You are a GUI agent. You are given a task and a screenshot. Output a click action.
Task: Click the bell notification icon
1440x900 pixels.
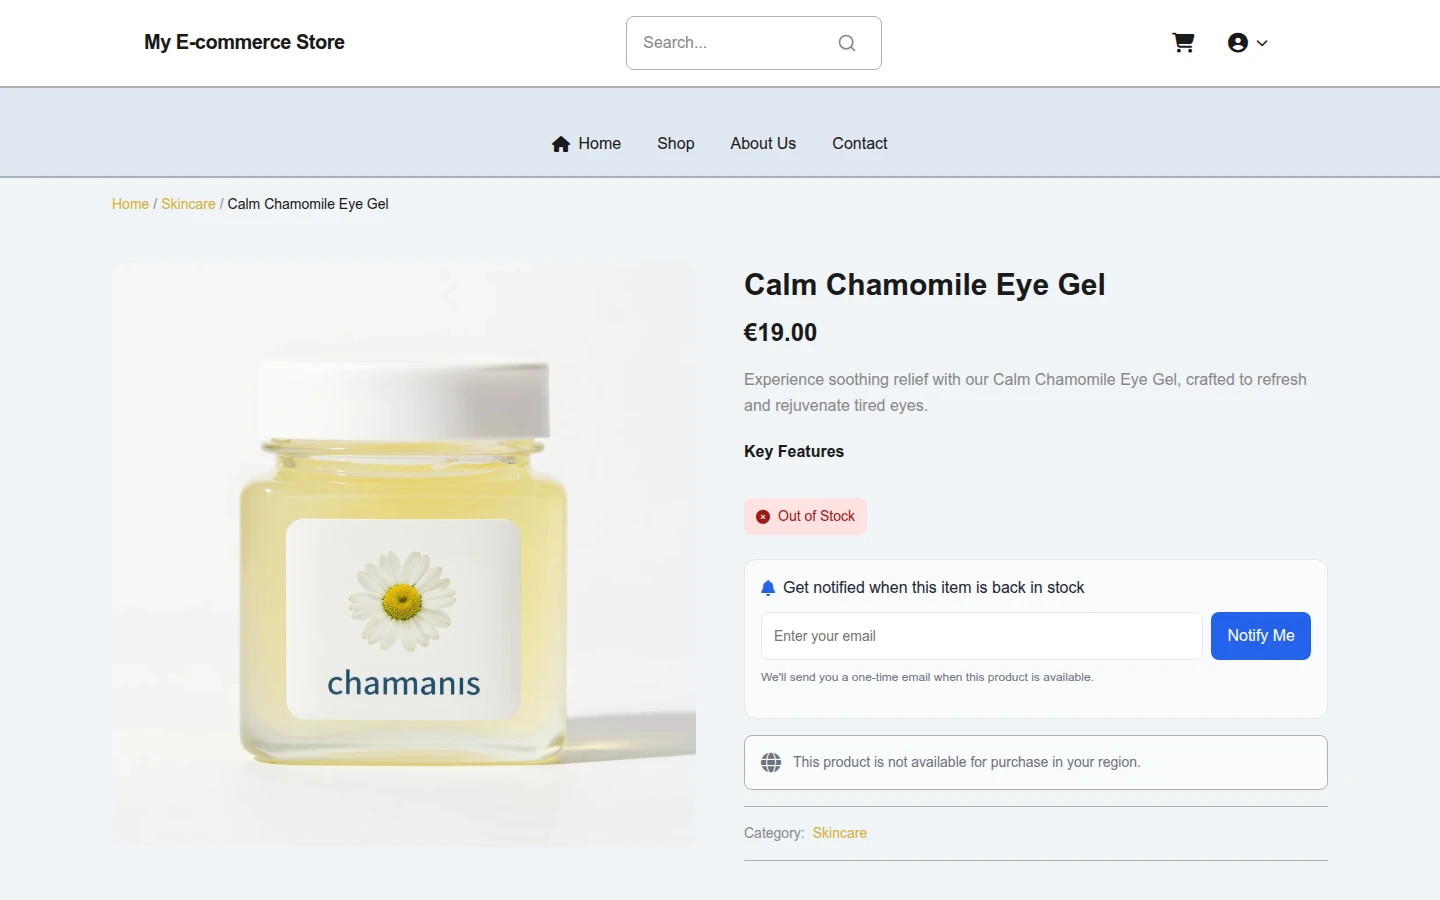pyautogui.click(x=768, y=588)
